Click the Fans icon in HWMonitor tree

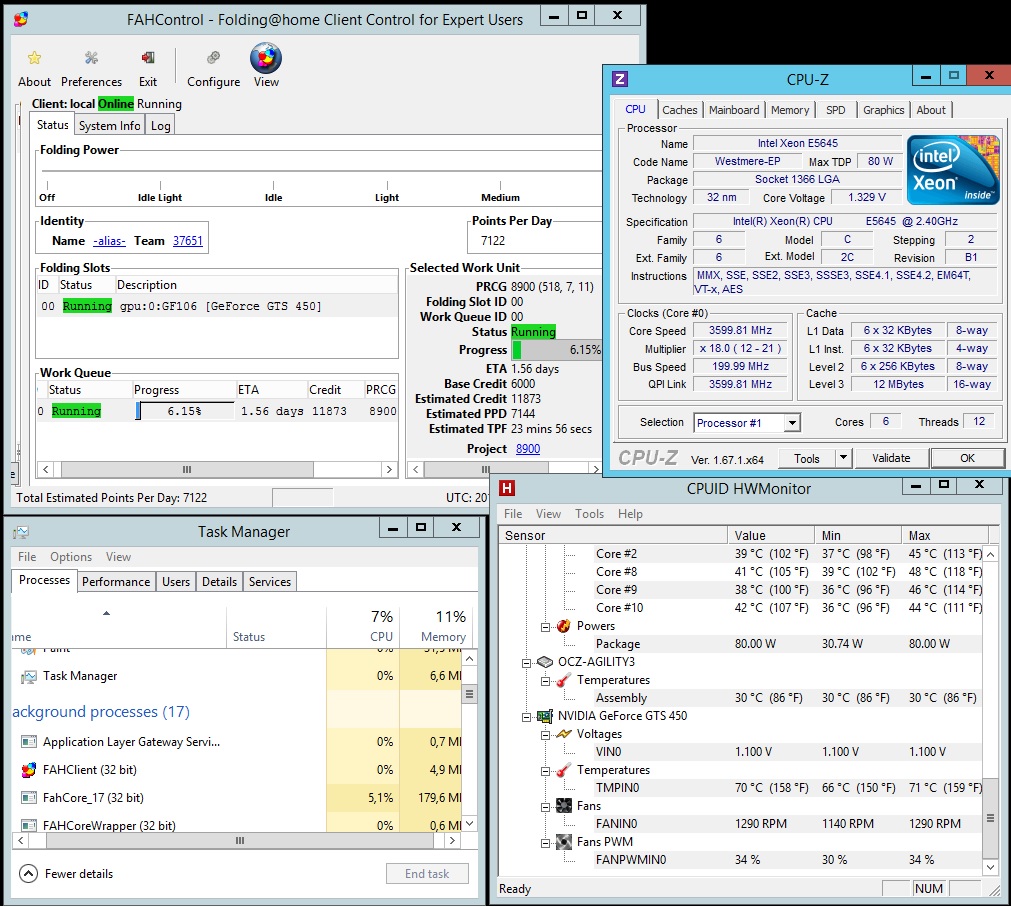(564, 806)
